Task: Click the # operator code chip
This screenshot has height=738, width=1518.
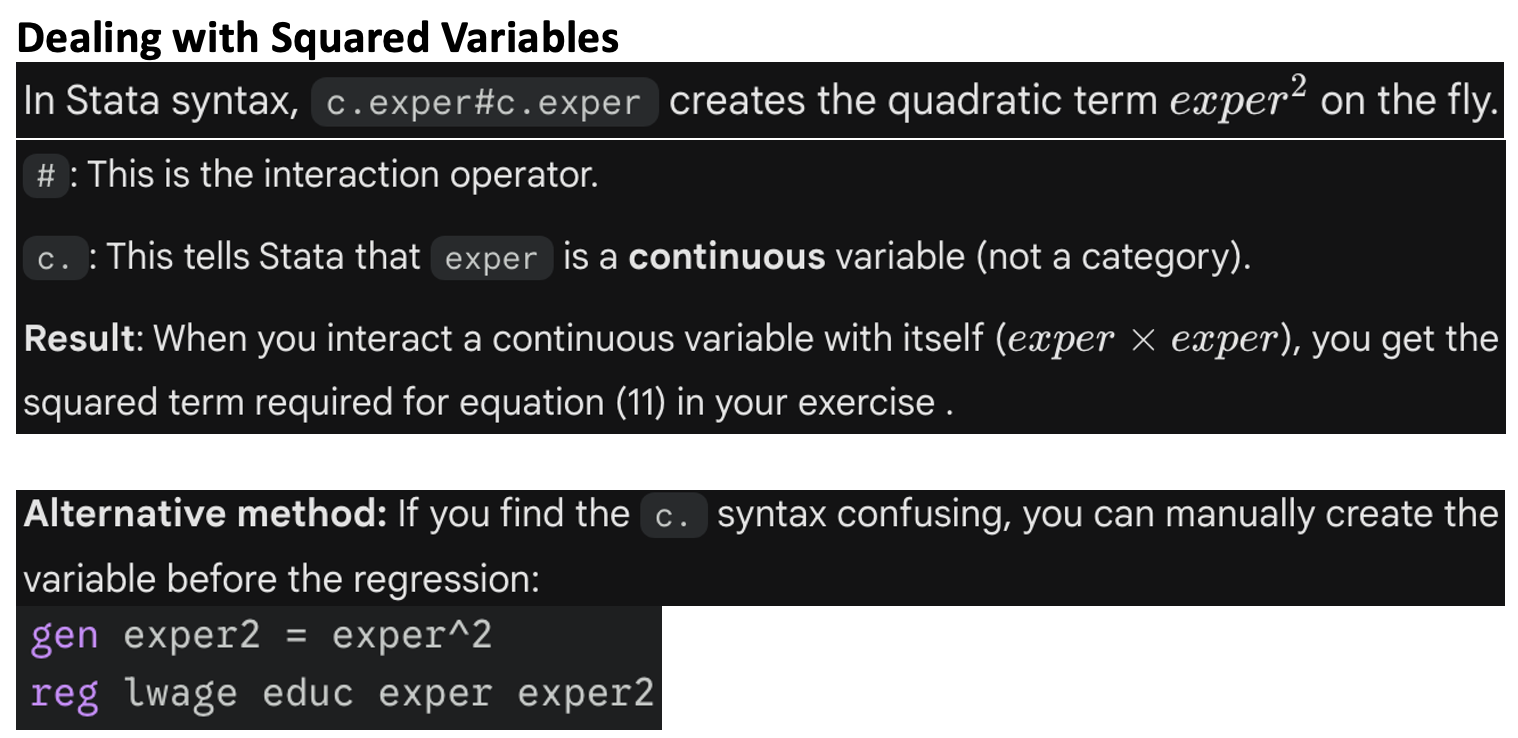Action: (45, 177)
